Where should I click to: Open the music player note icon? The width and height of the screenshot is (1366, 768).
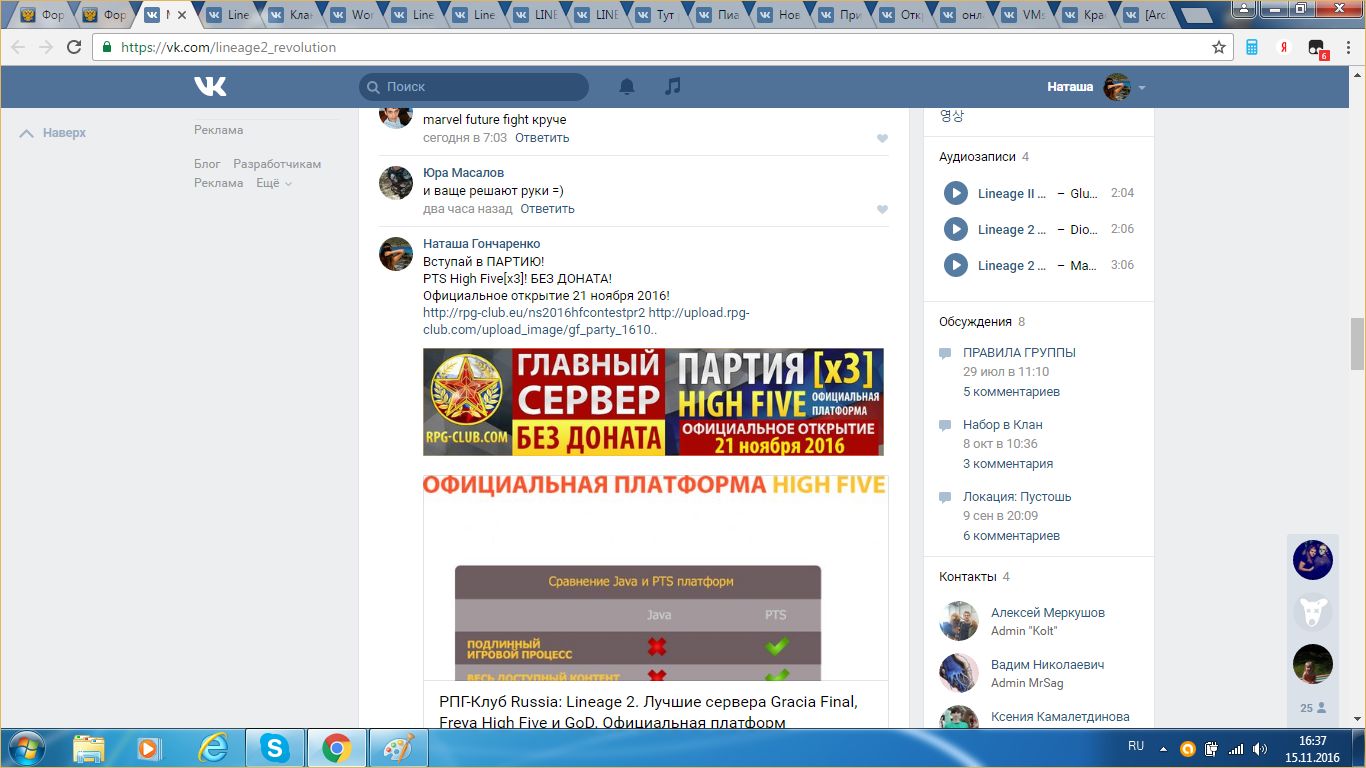coord(673,87)
